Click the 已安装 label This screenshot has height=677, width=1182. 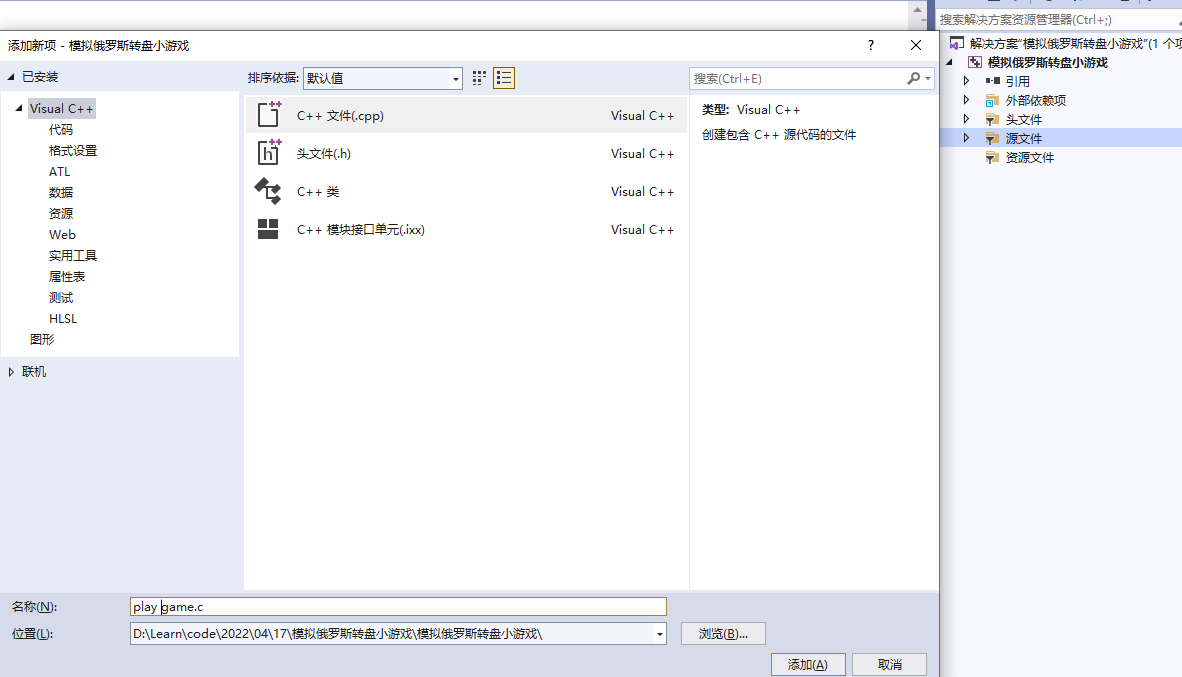pos(40,77)
